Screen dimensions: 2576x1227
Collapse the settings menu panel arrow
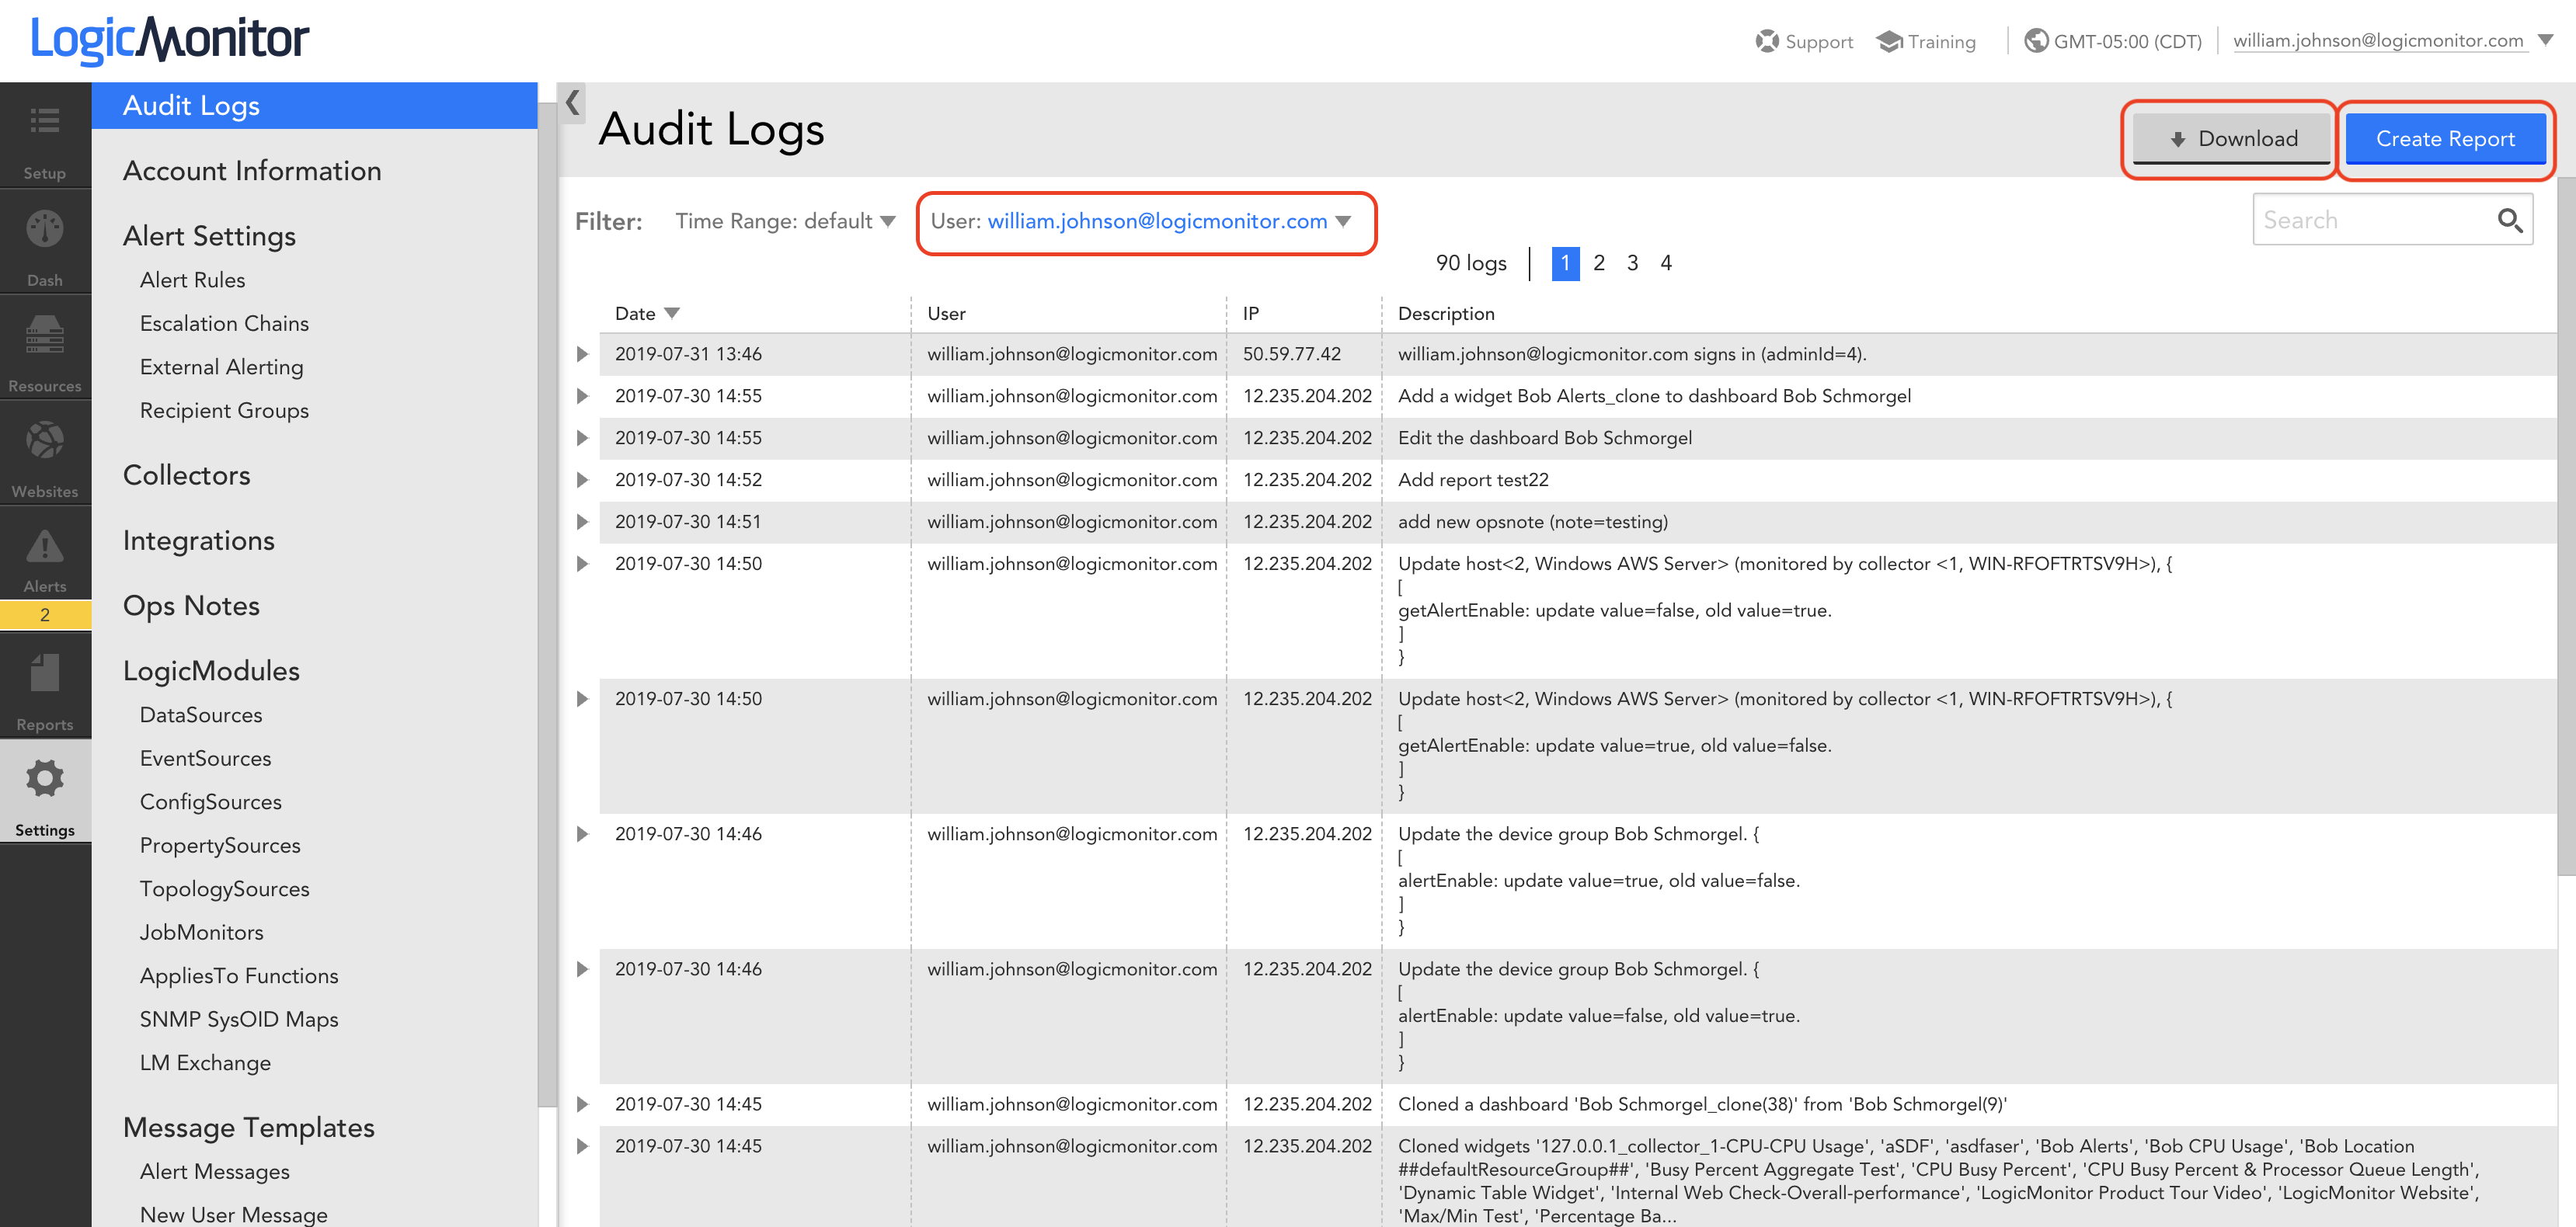click(x=572, y=103)
